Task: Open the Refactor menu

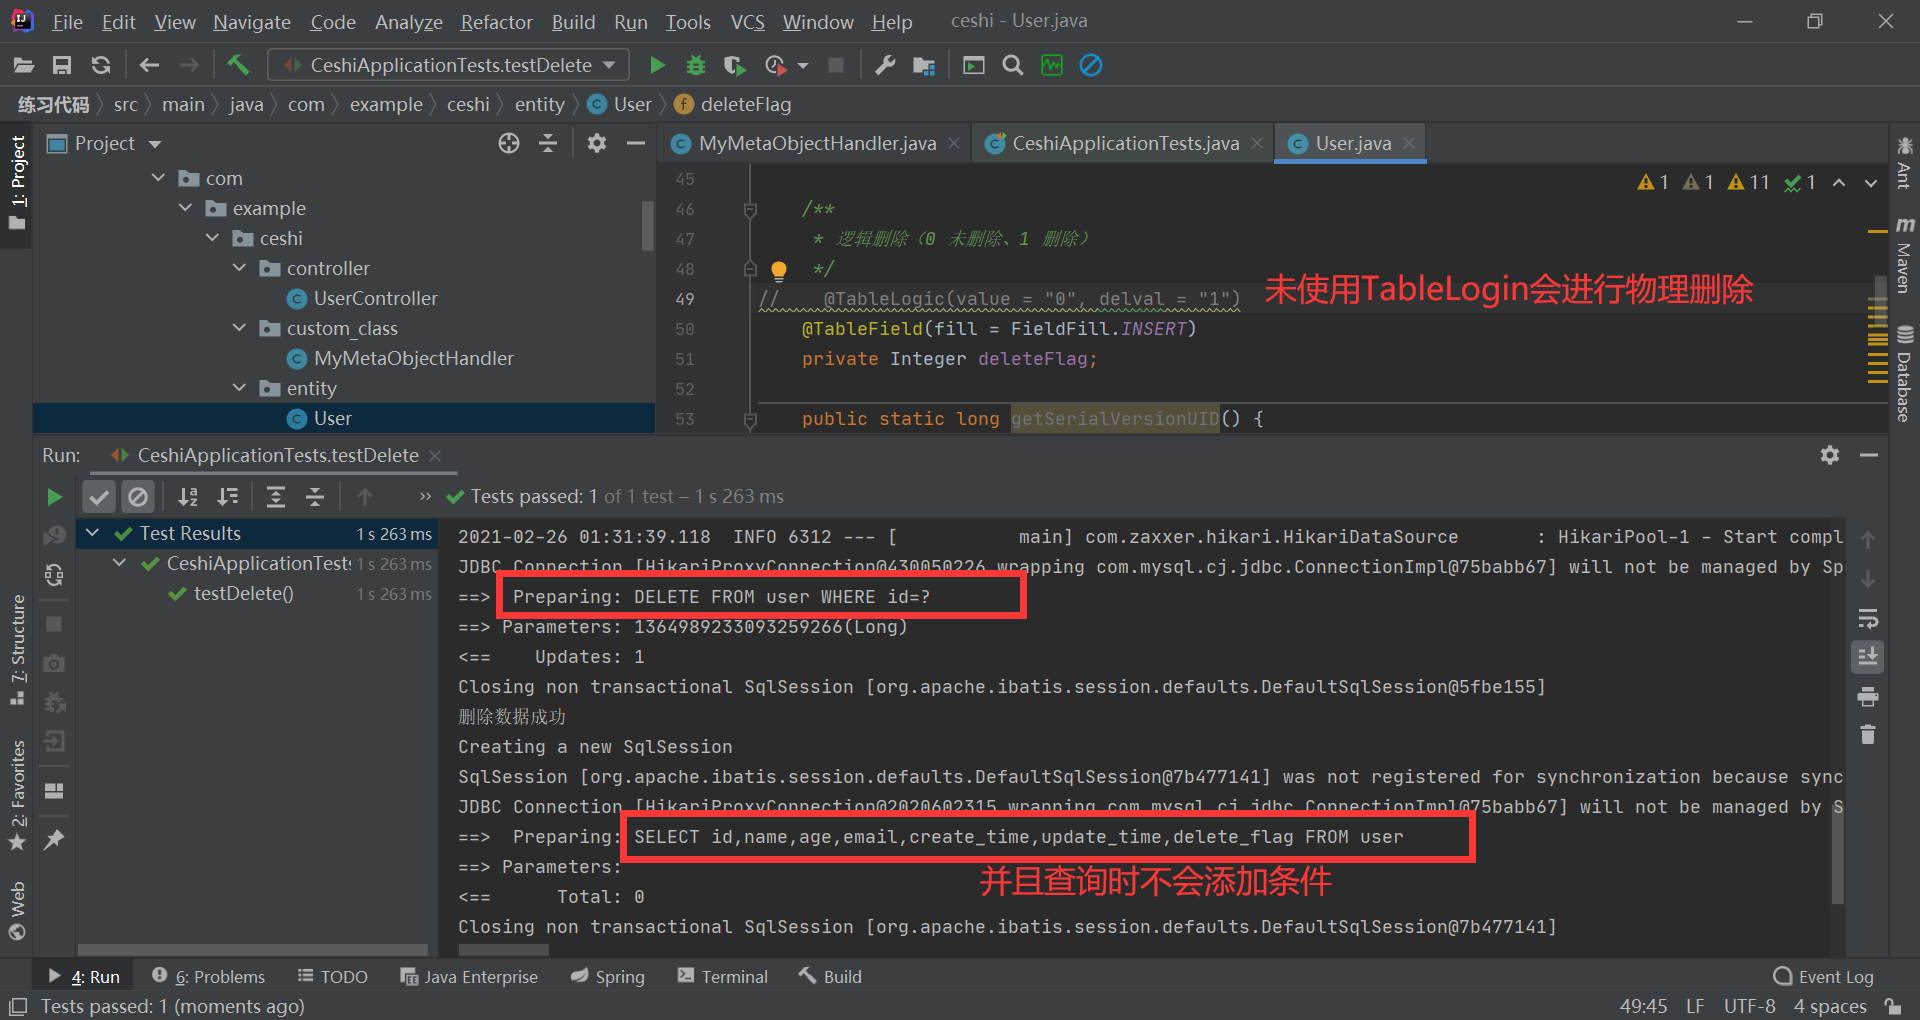Action: [496, 22]
